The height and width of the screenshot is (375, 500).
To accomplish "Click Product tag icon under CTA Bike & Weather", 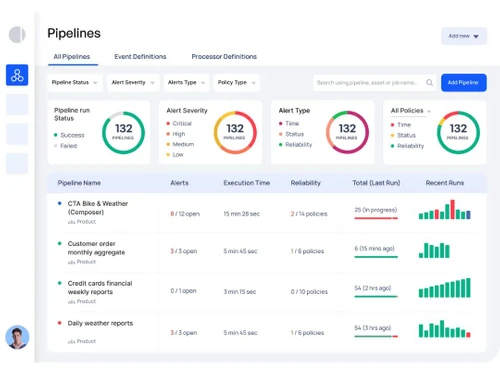I will coord(71,222).
